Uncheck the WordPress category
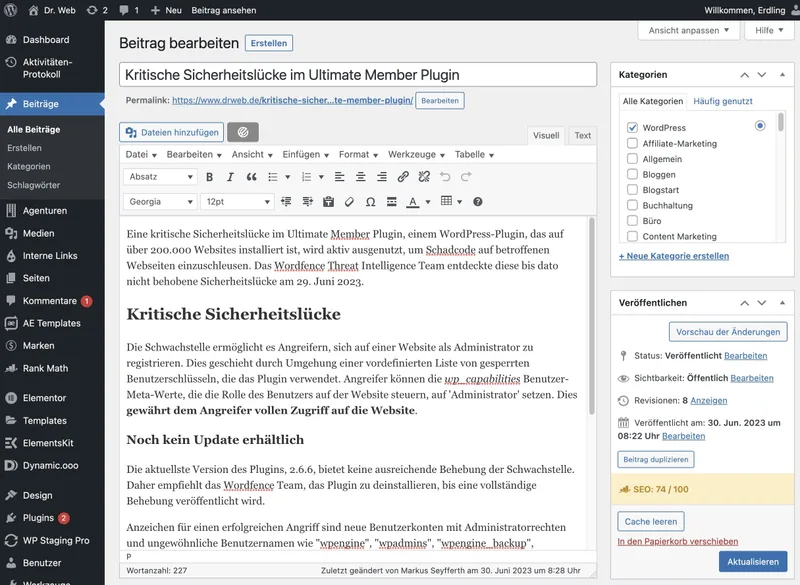Screen dimensions: 800x585 point(632,128)
